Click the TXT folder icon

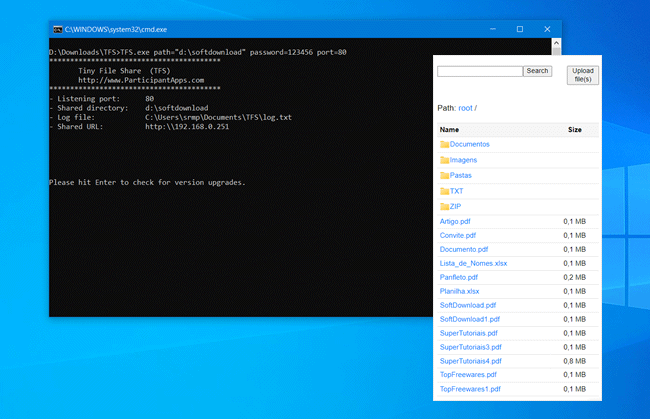(x=445, y=191)
